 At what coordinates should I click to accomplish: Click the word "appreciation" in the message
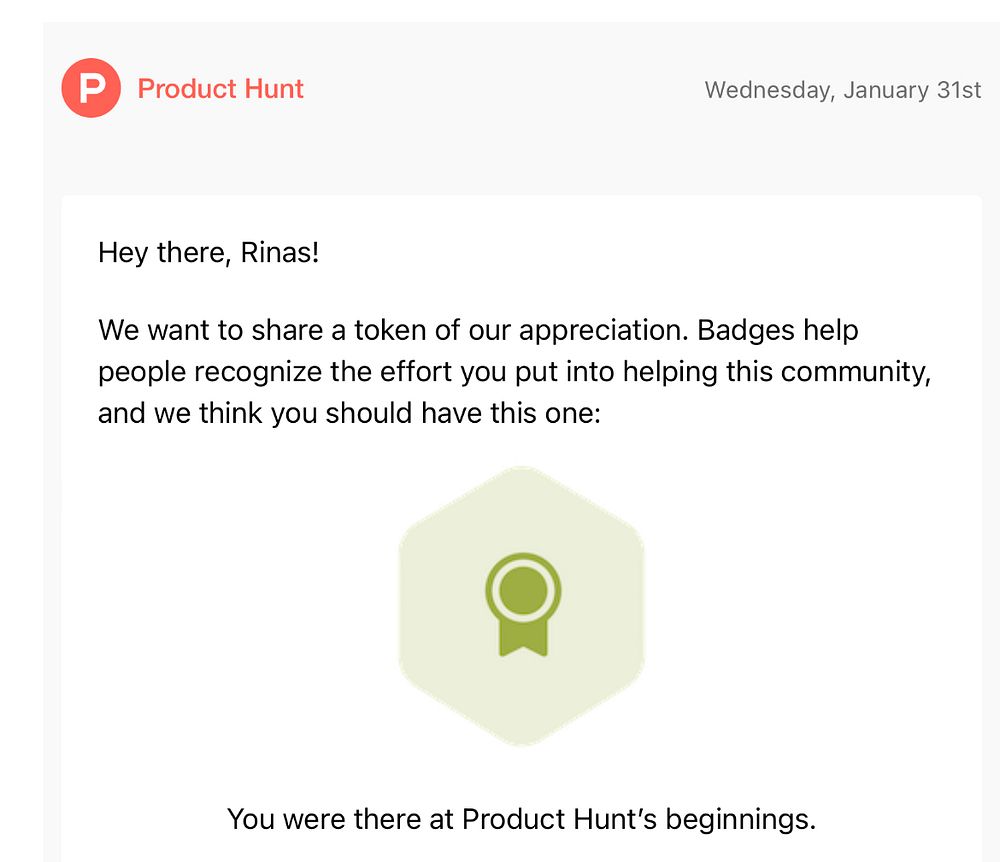click(x=603, y=330)
